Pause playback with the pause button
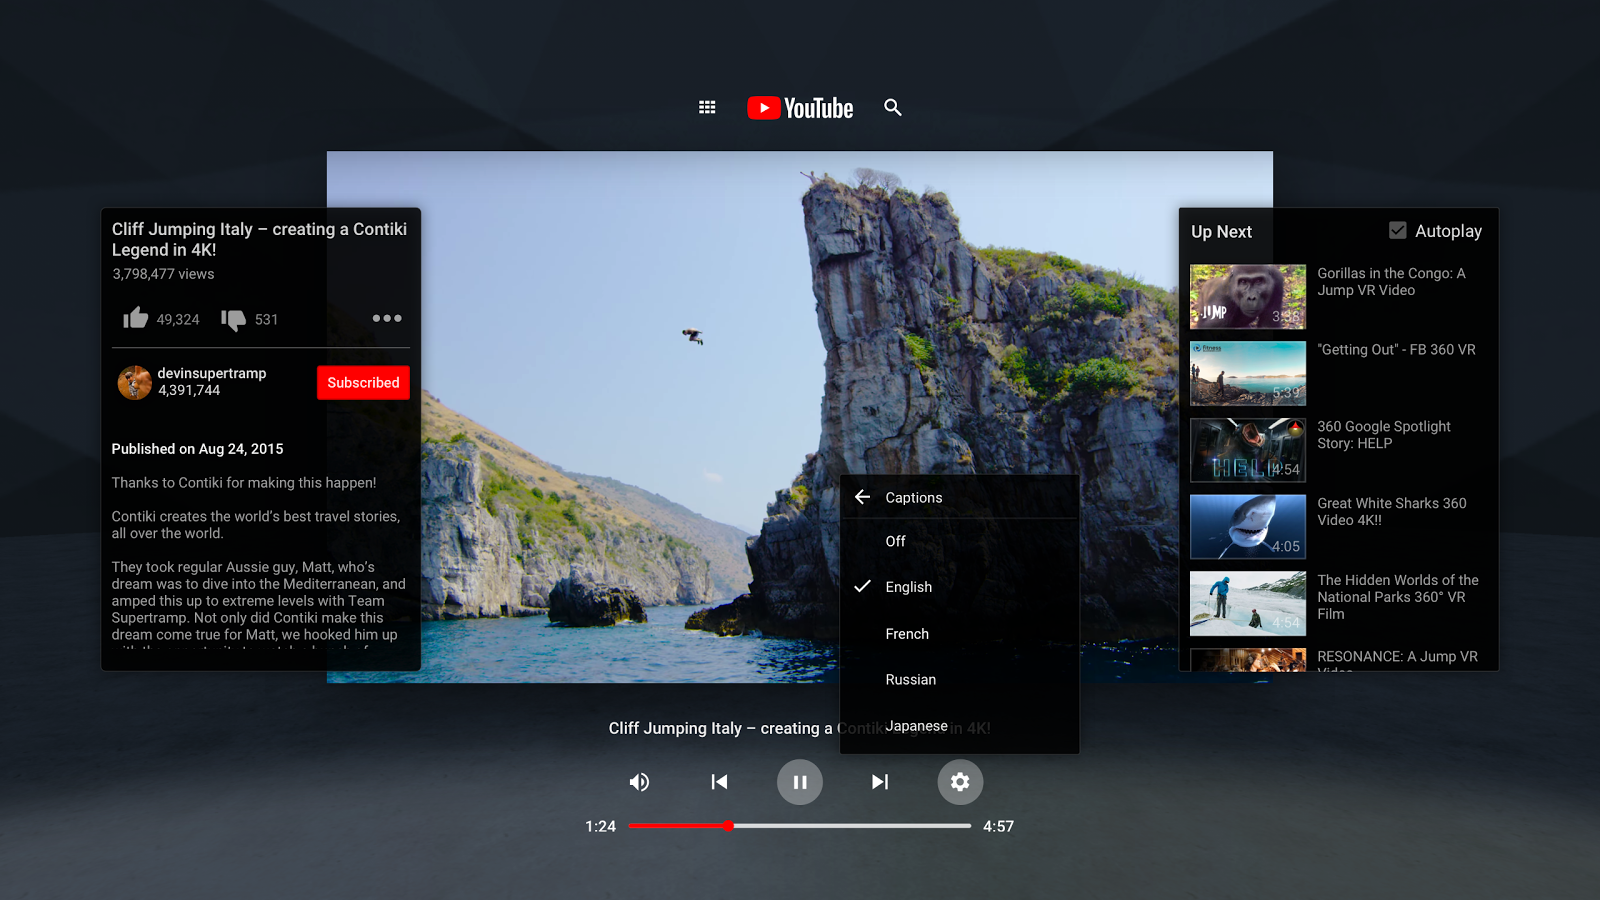 pos(799,782)
